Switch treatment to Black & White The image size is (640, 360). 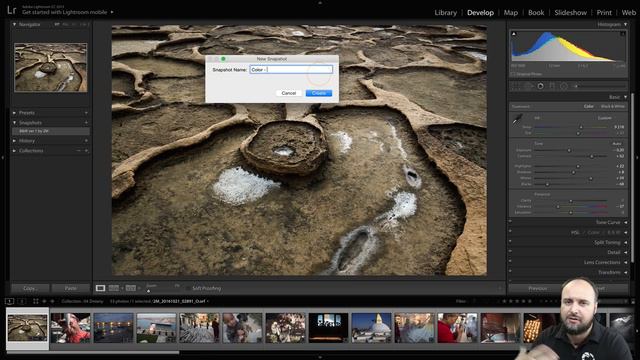(x=613, y=106)
